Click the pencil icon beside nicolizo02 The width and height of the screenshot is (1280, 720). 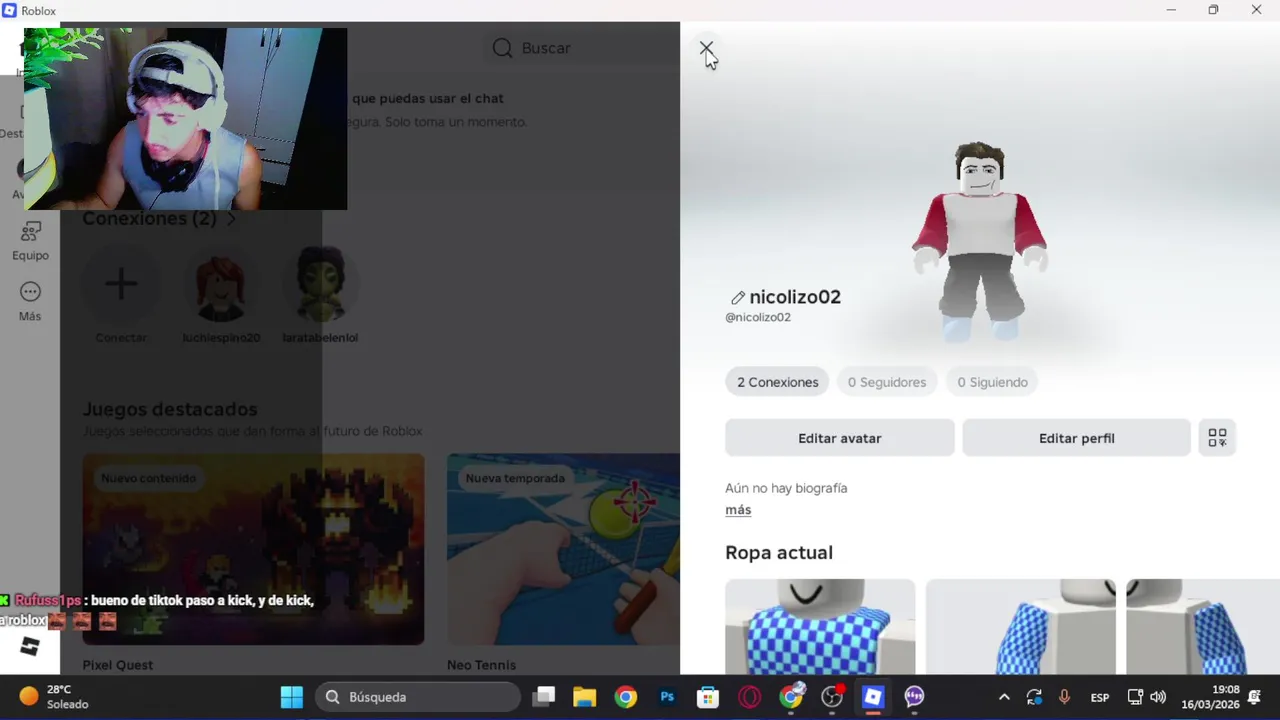click(738, 297)
